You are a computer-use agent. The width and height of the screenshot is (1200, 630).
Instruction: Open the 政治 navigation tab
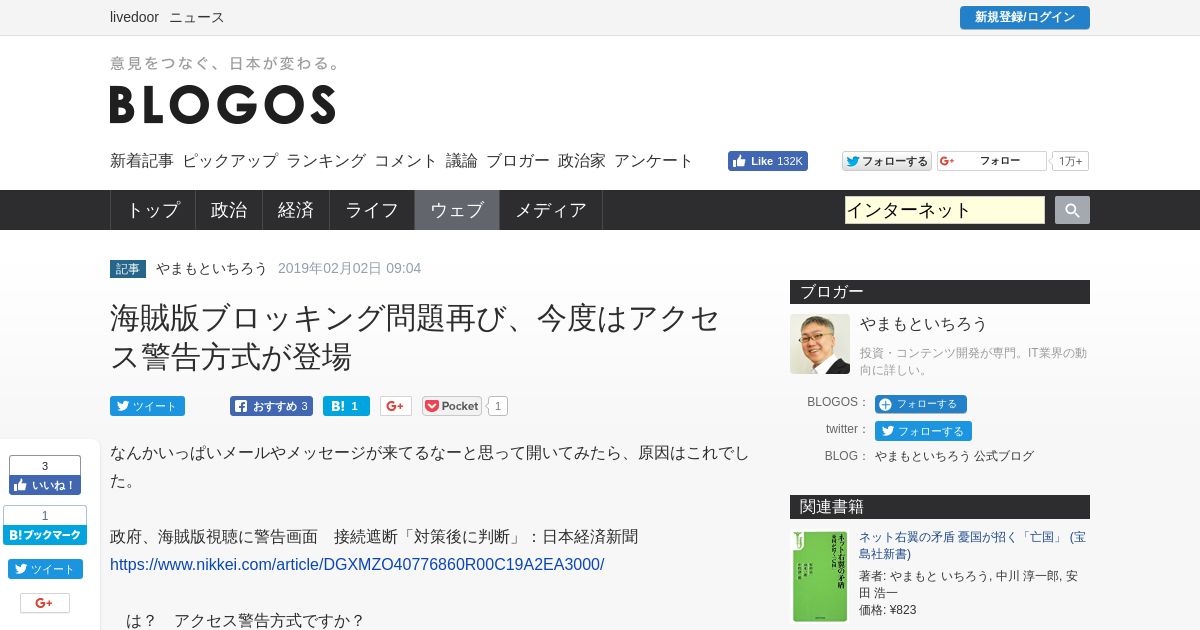[x=229, y=210]
